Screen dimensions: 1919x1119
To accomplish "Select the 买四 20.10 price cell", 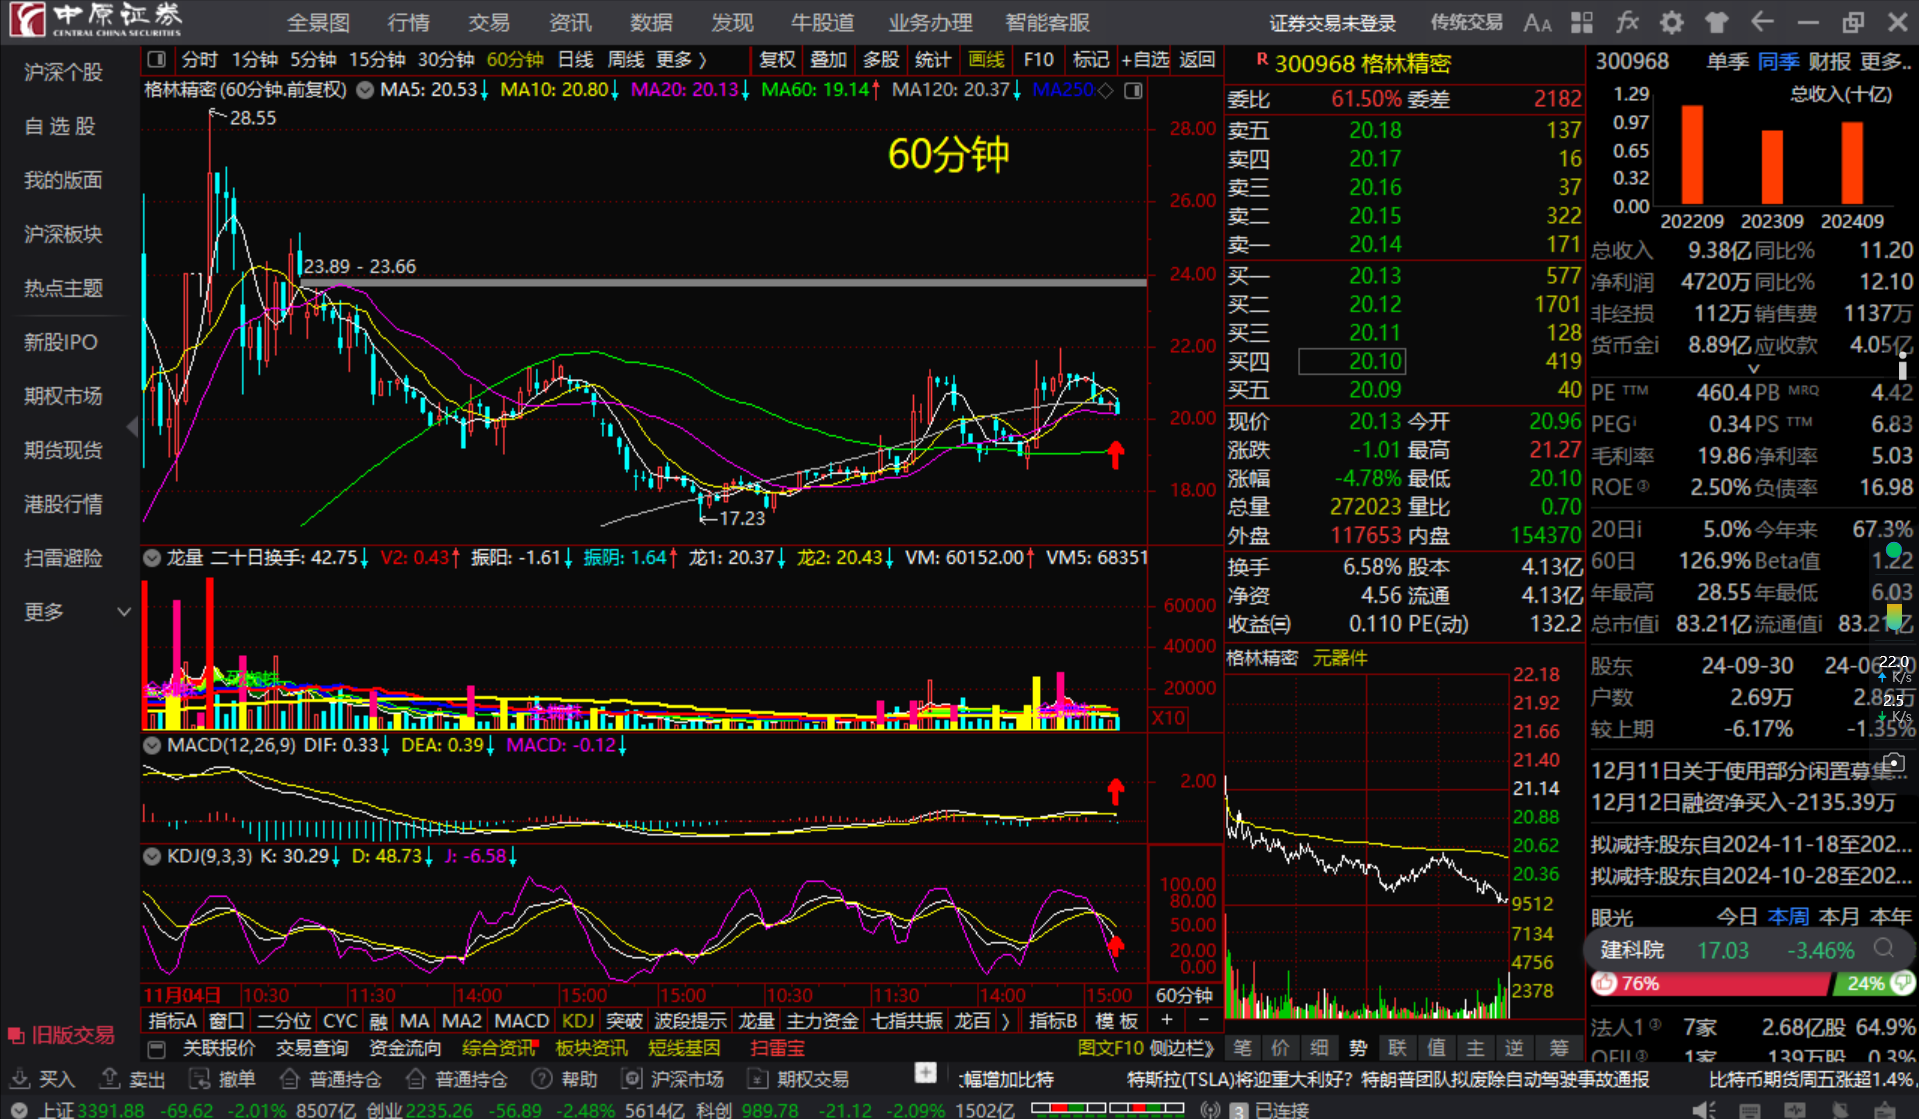I will click(x=1351, y=361).
